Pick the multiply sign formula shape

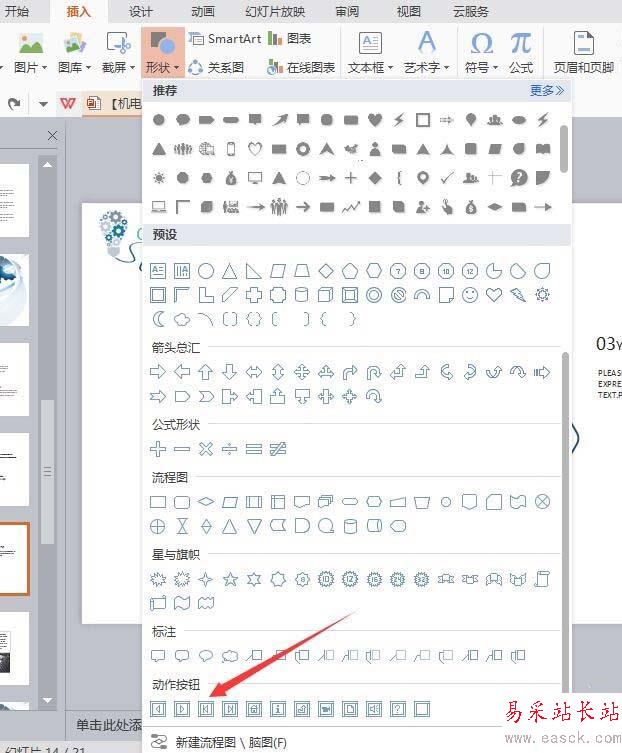[x=206, y=449]
